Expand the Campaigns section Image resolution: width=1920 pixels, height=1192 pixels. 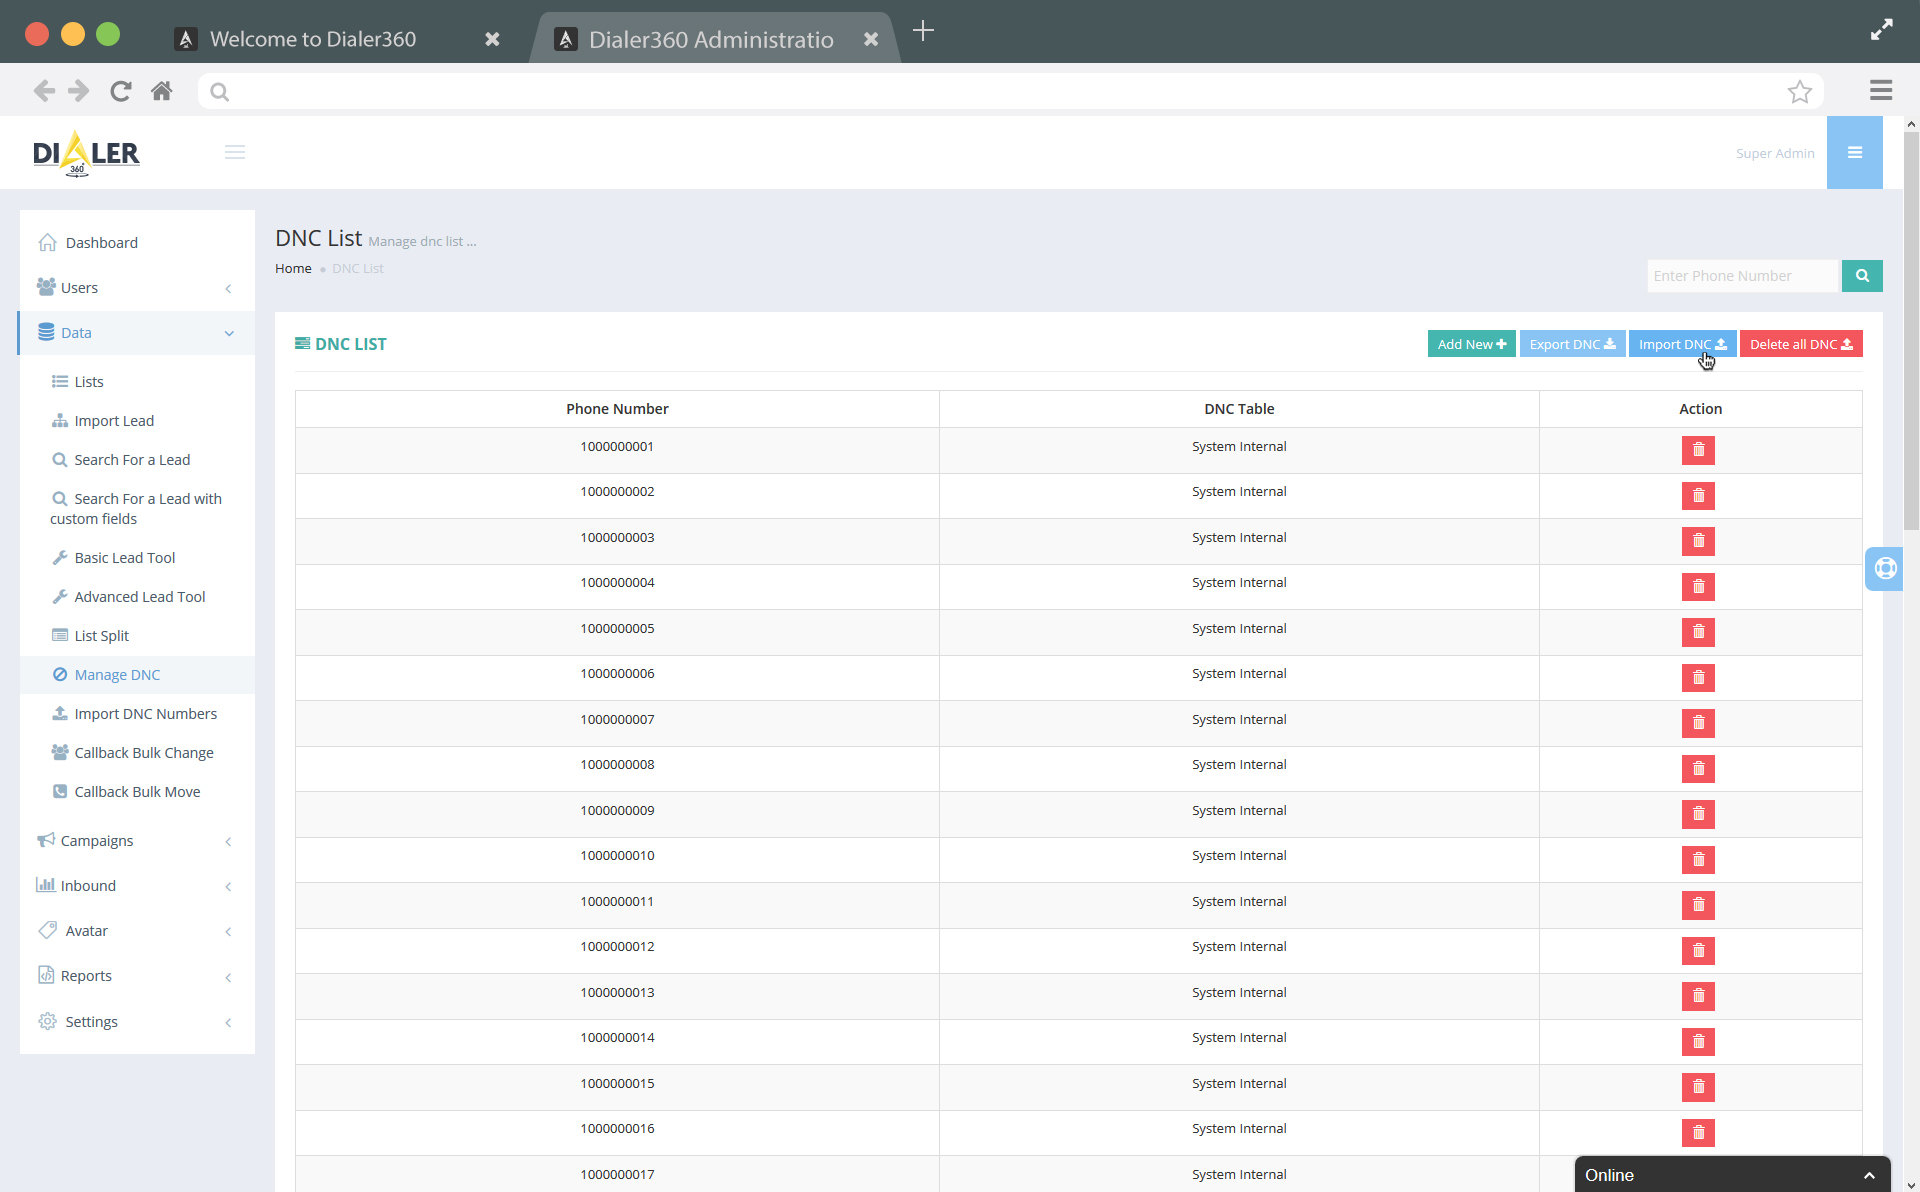99,840
